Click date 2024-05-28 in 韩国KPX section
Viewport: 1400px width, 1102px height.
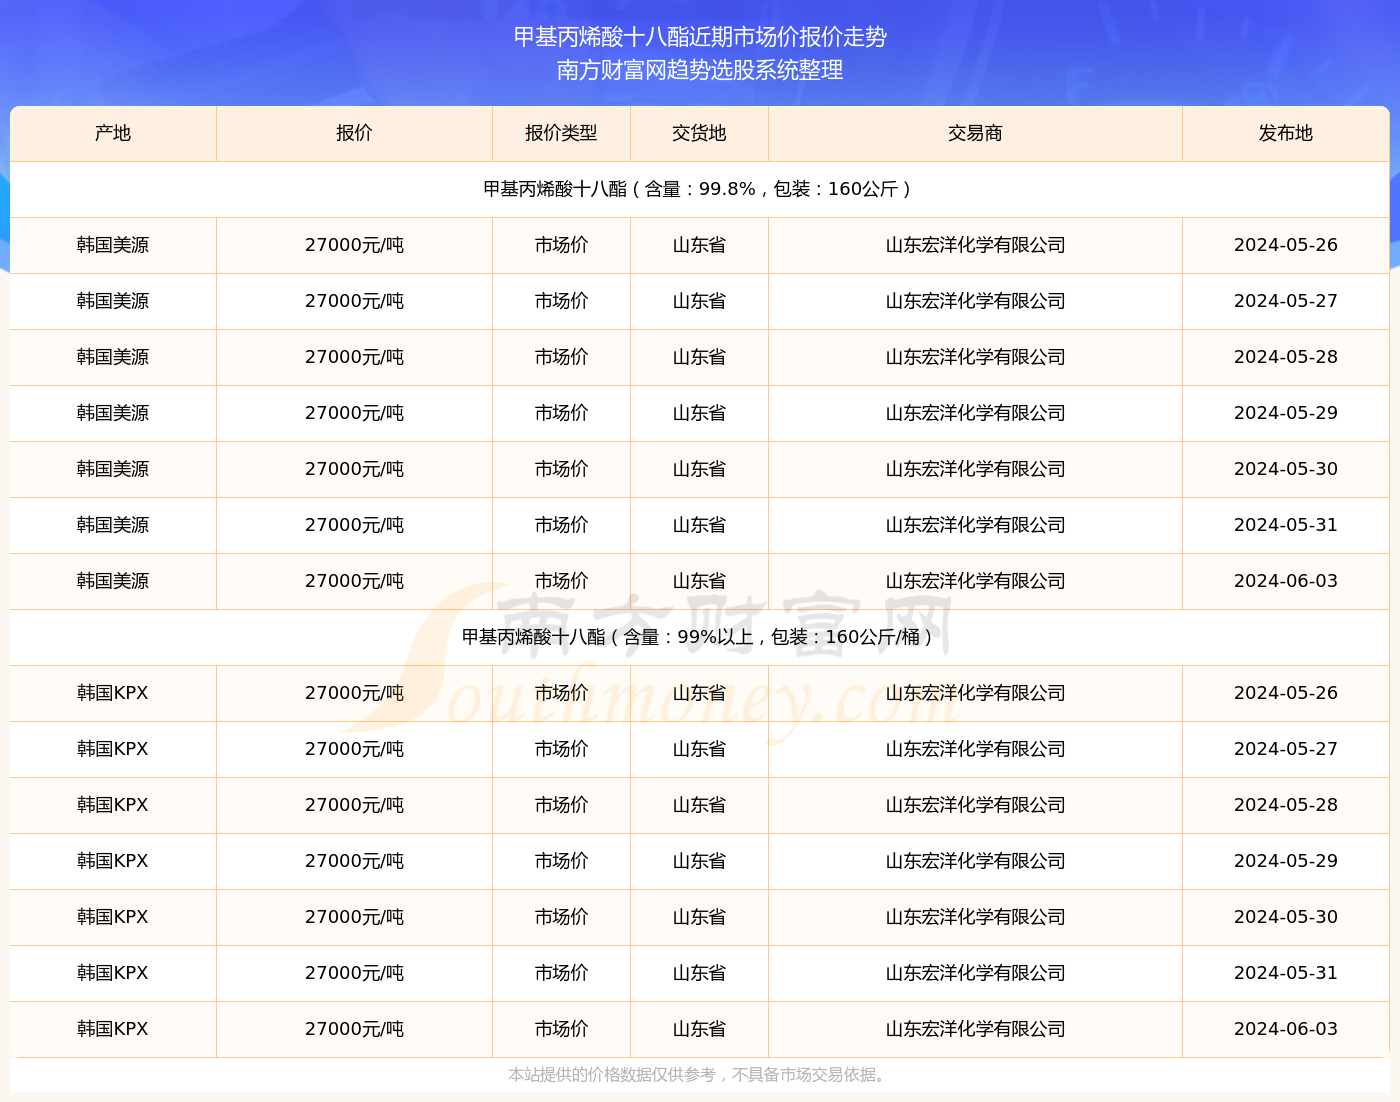[1286, 805]
